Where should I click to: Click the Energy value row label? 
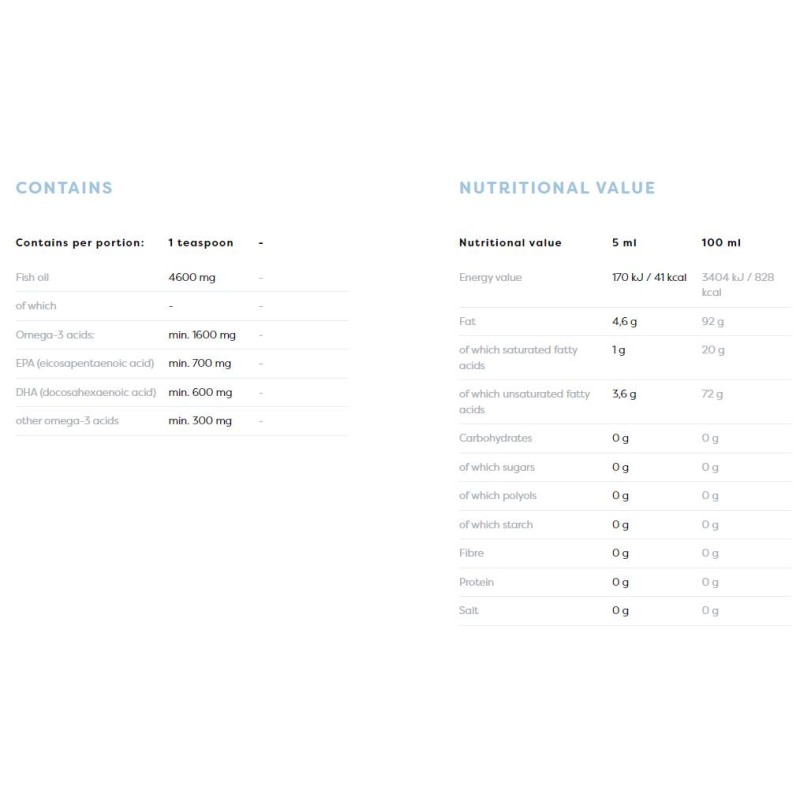490,277
